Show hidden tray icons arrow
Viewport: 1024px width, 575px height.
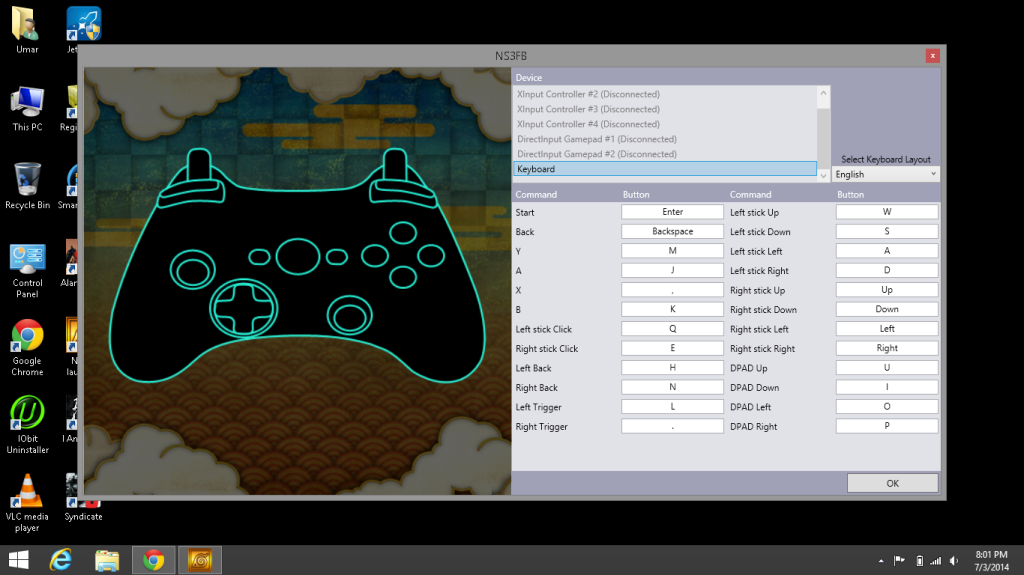(881, 561)
